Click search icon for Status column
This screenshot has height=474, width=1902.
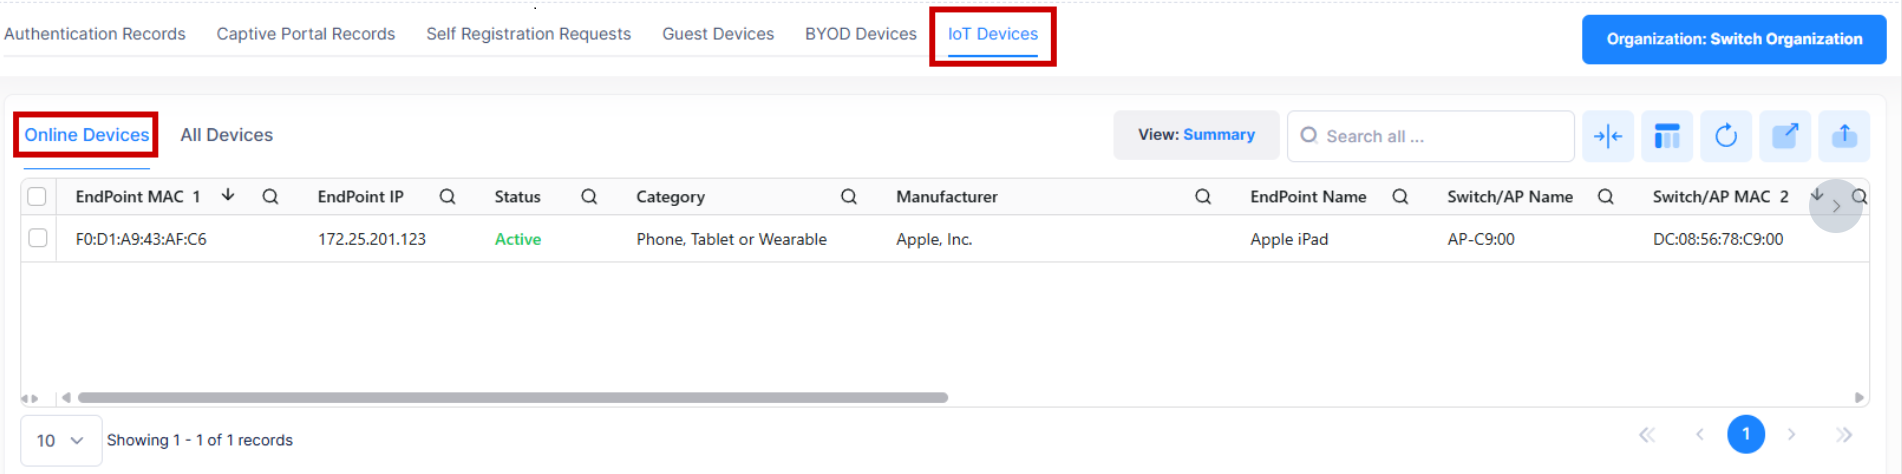[589, 197]
